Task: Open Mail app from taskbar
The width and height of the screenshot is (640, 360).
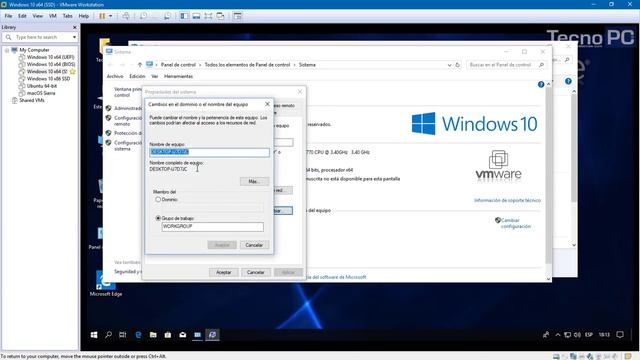Action: (183, 335)
